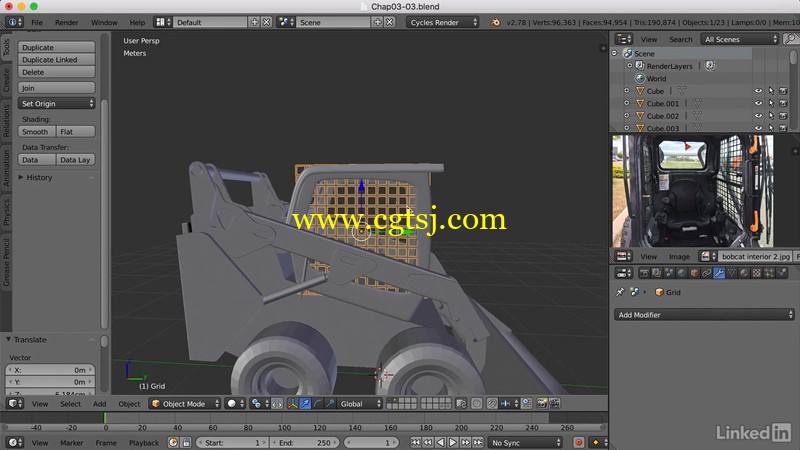Click the OpenGL render image camera icon

pos(542,404)
